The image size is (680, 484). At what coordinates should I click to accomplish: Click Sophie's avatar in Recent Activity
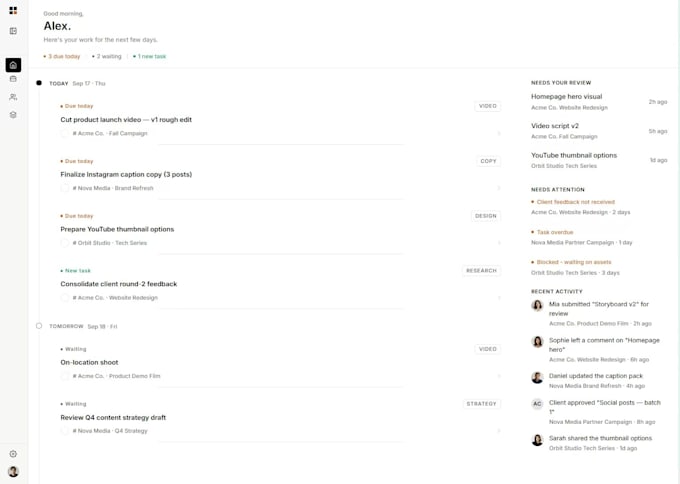point(537,341)
